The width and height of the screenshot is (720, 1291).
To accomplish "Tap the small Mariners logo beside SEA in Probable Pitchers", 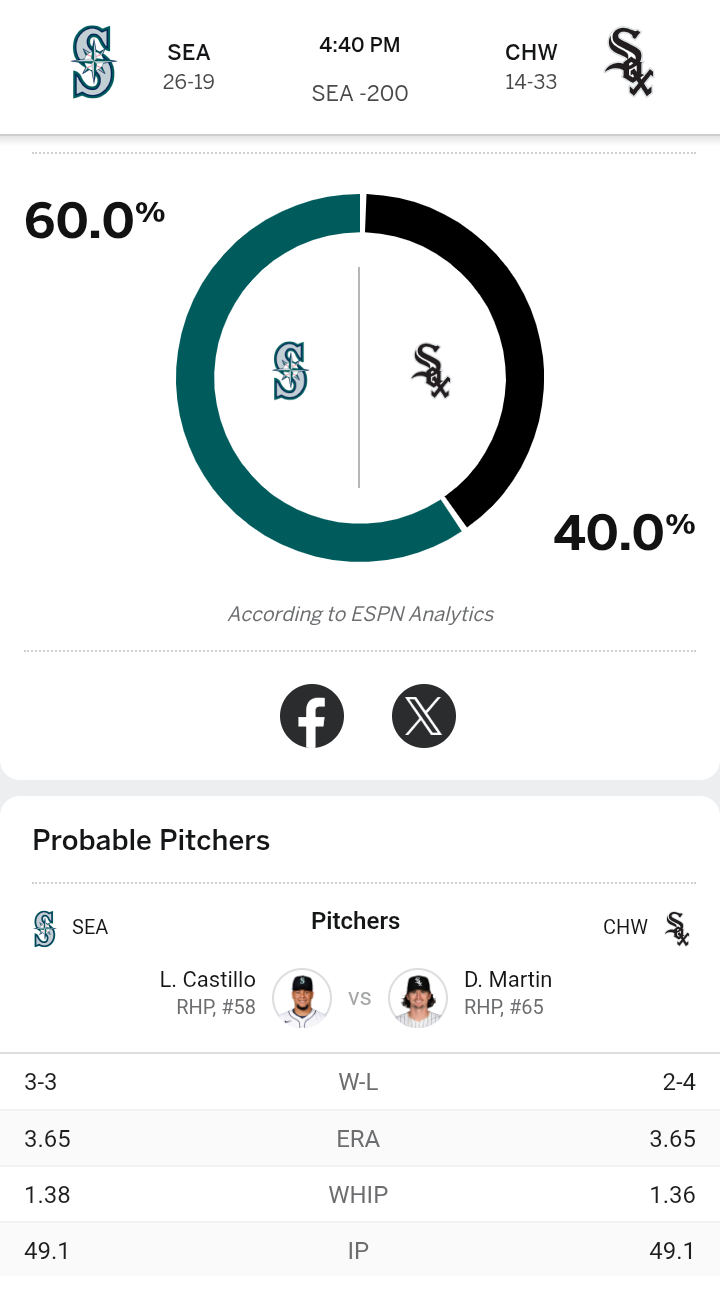I will (x=44, y=928).
